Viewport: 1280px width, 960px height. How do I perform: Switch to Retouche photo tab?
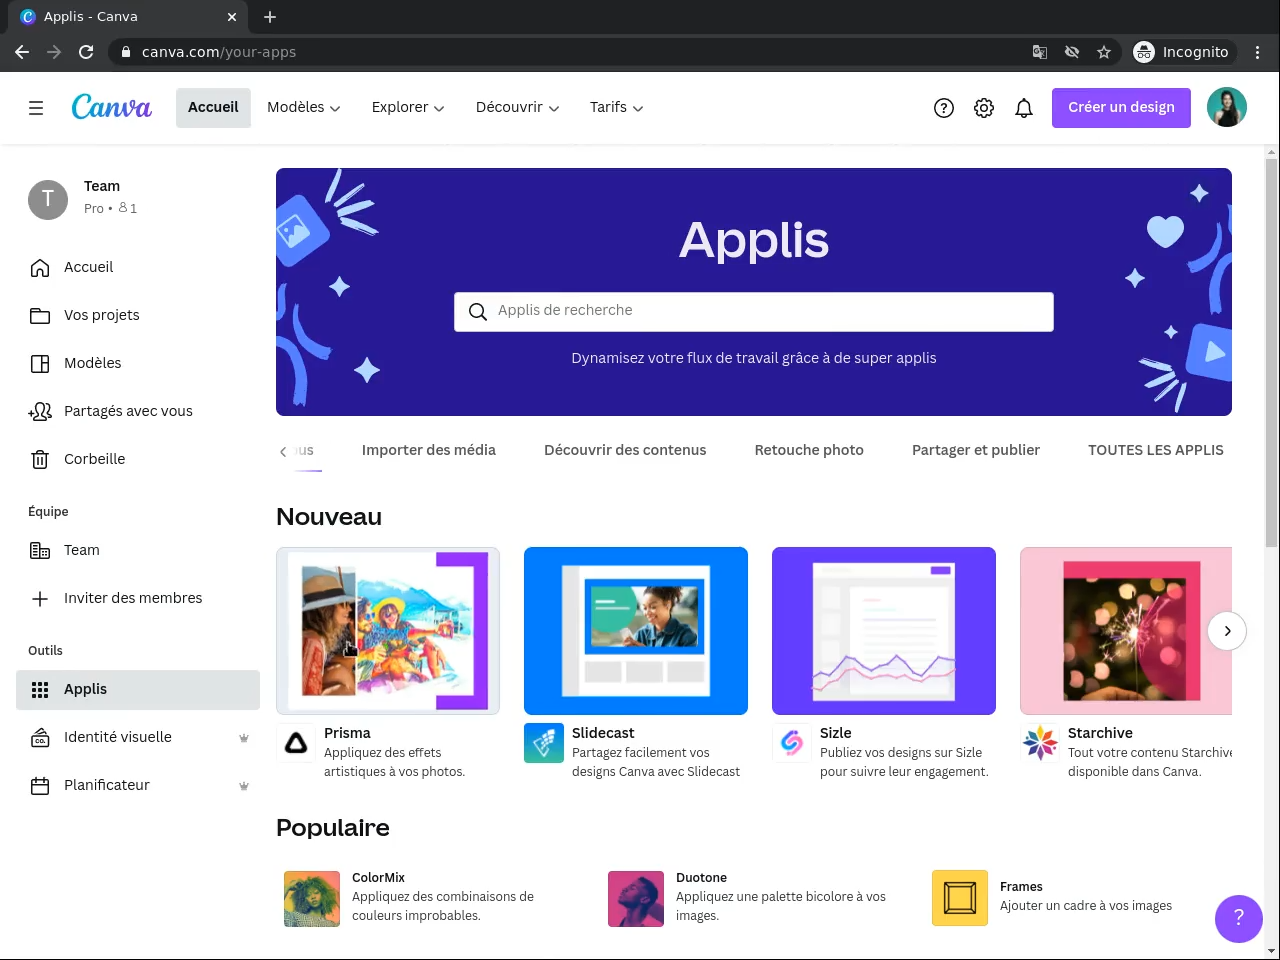[x=809, y=450]
